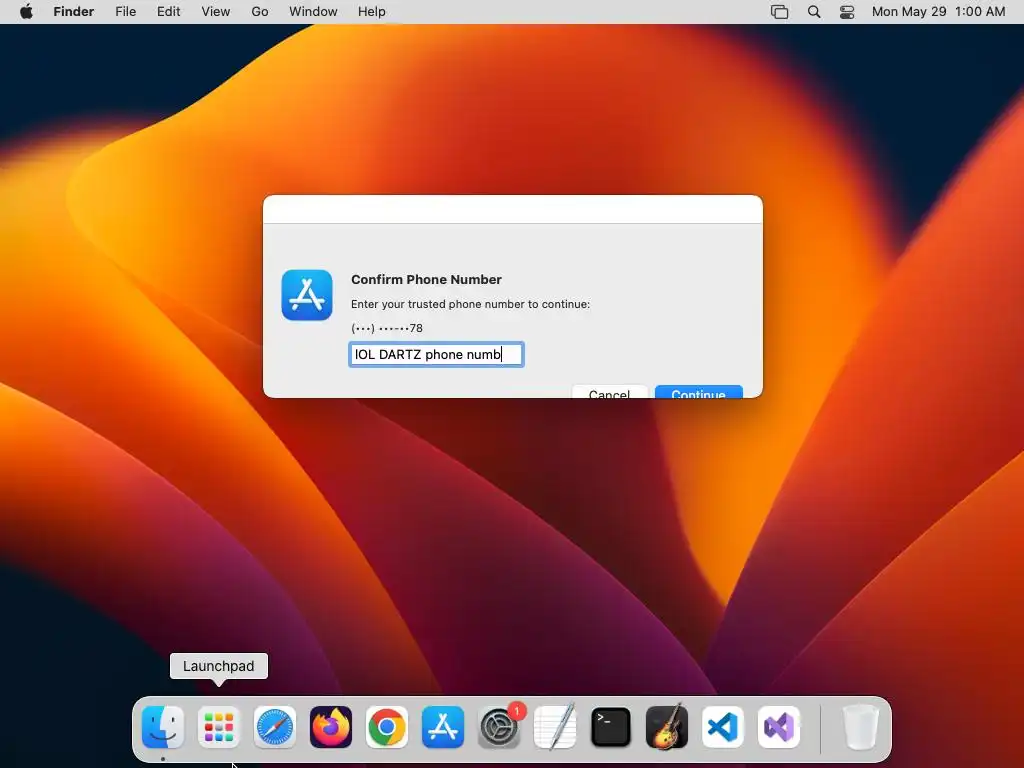Click the date and time in menu bar

click(938, 12)
